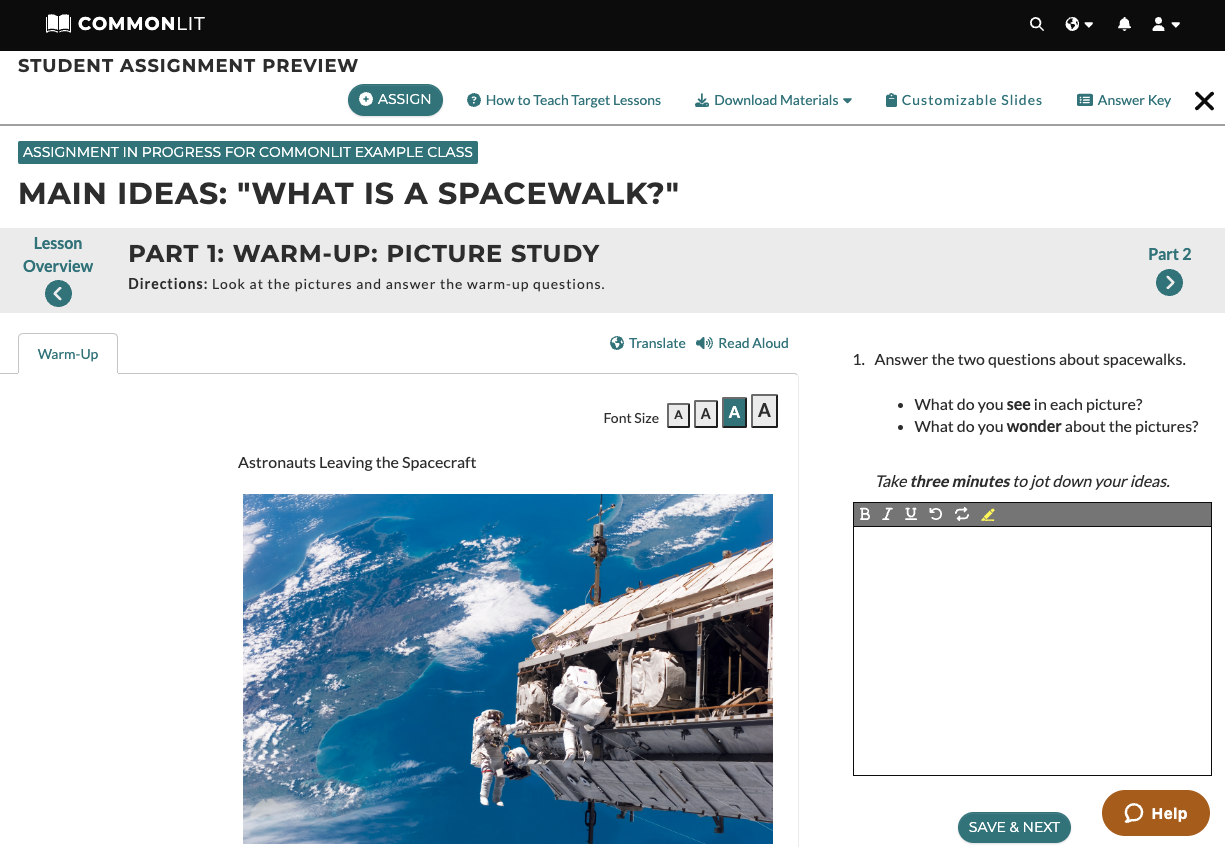Toggle bold in the answer editor
Screen dimensions: 1225x847
865,514
